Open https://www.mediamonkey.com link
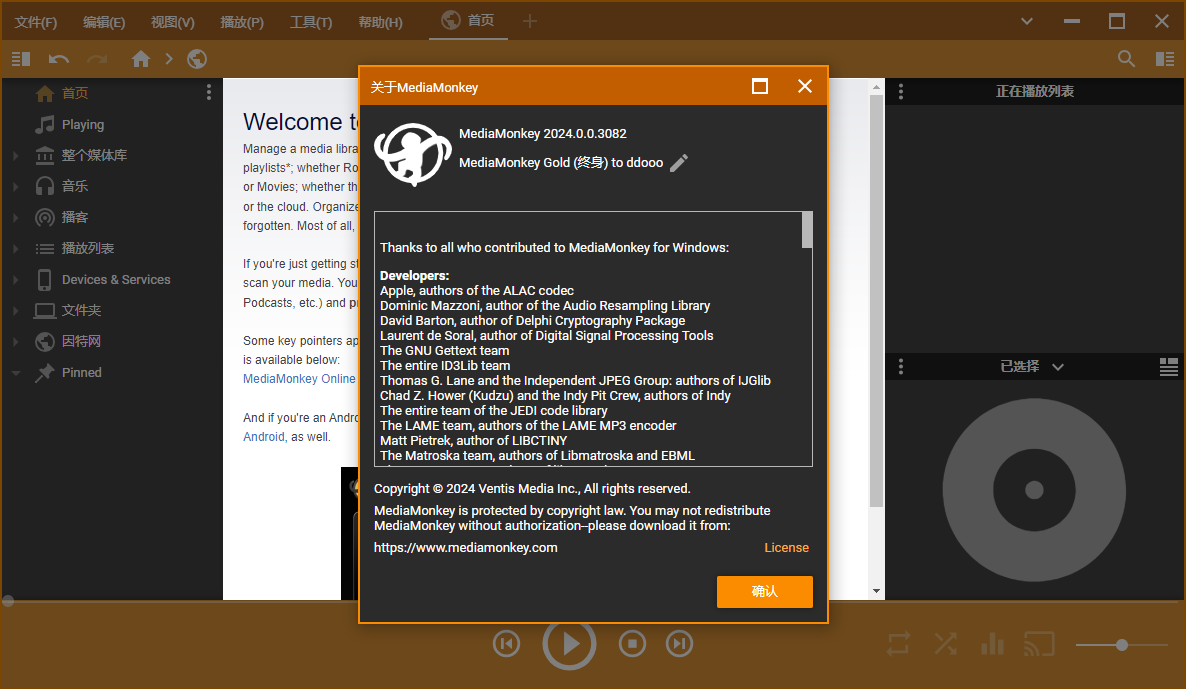Image resolution: width=1186 pixels, height=689 pixels. (466, 548)
